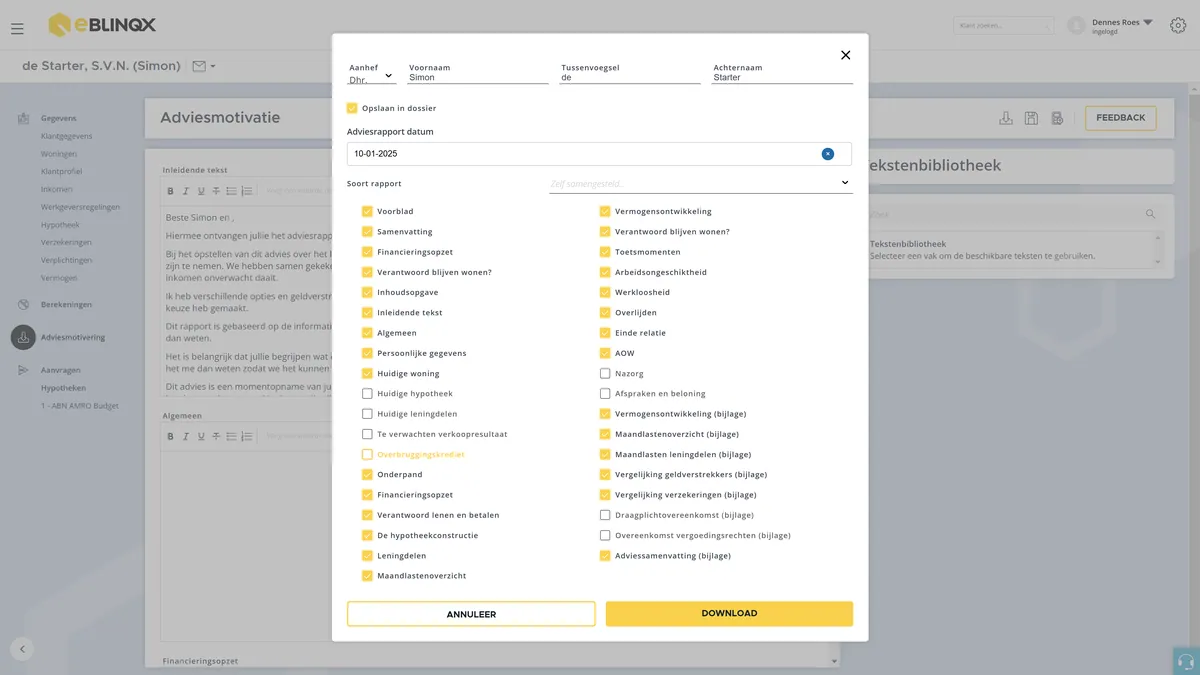Check the Draagplichtovereenkomst (bijlage) box
The height and width of the screenshot is (675, 1200).
tap(605, 515)
